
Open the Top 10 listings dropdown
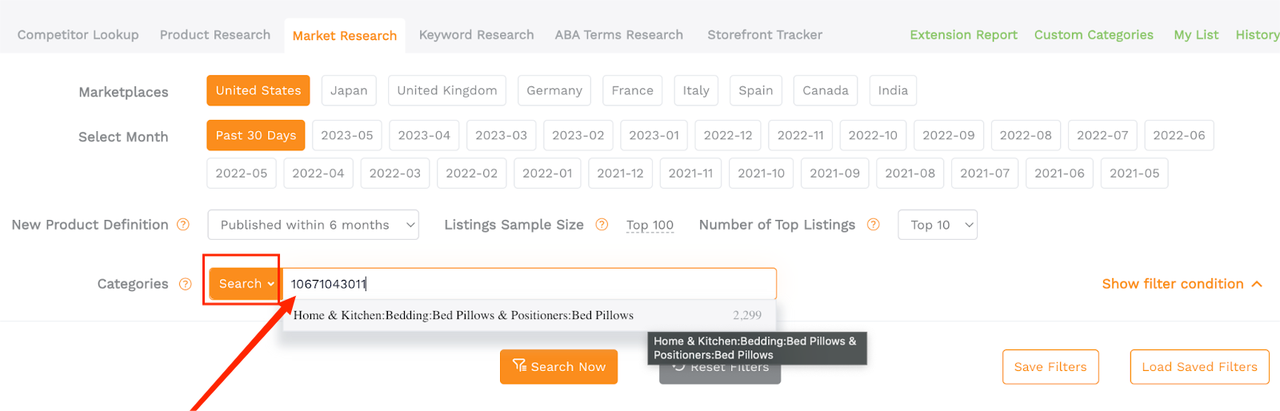938,225
